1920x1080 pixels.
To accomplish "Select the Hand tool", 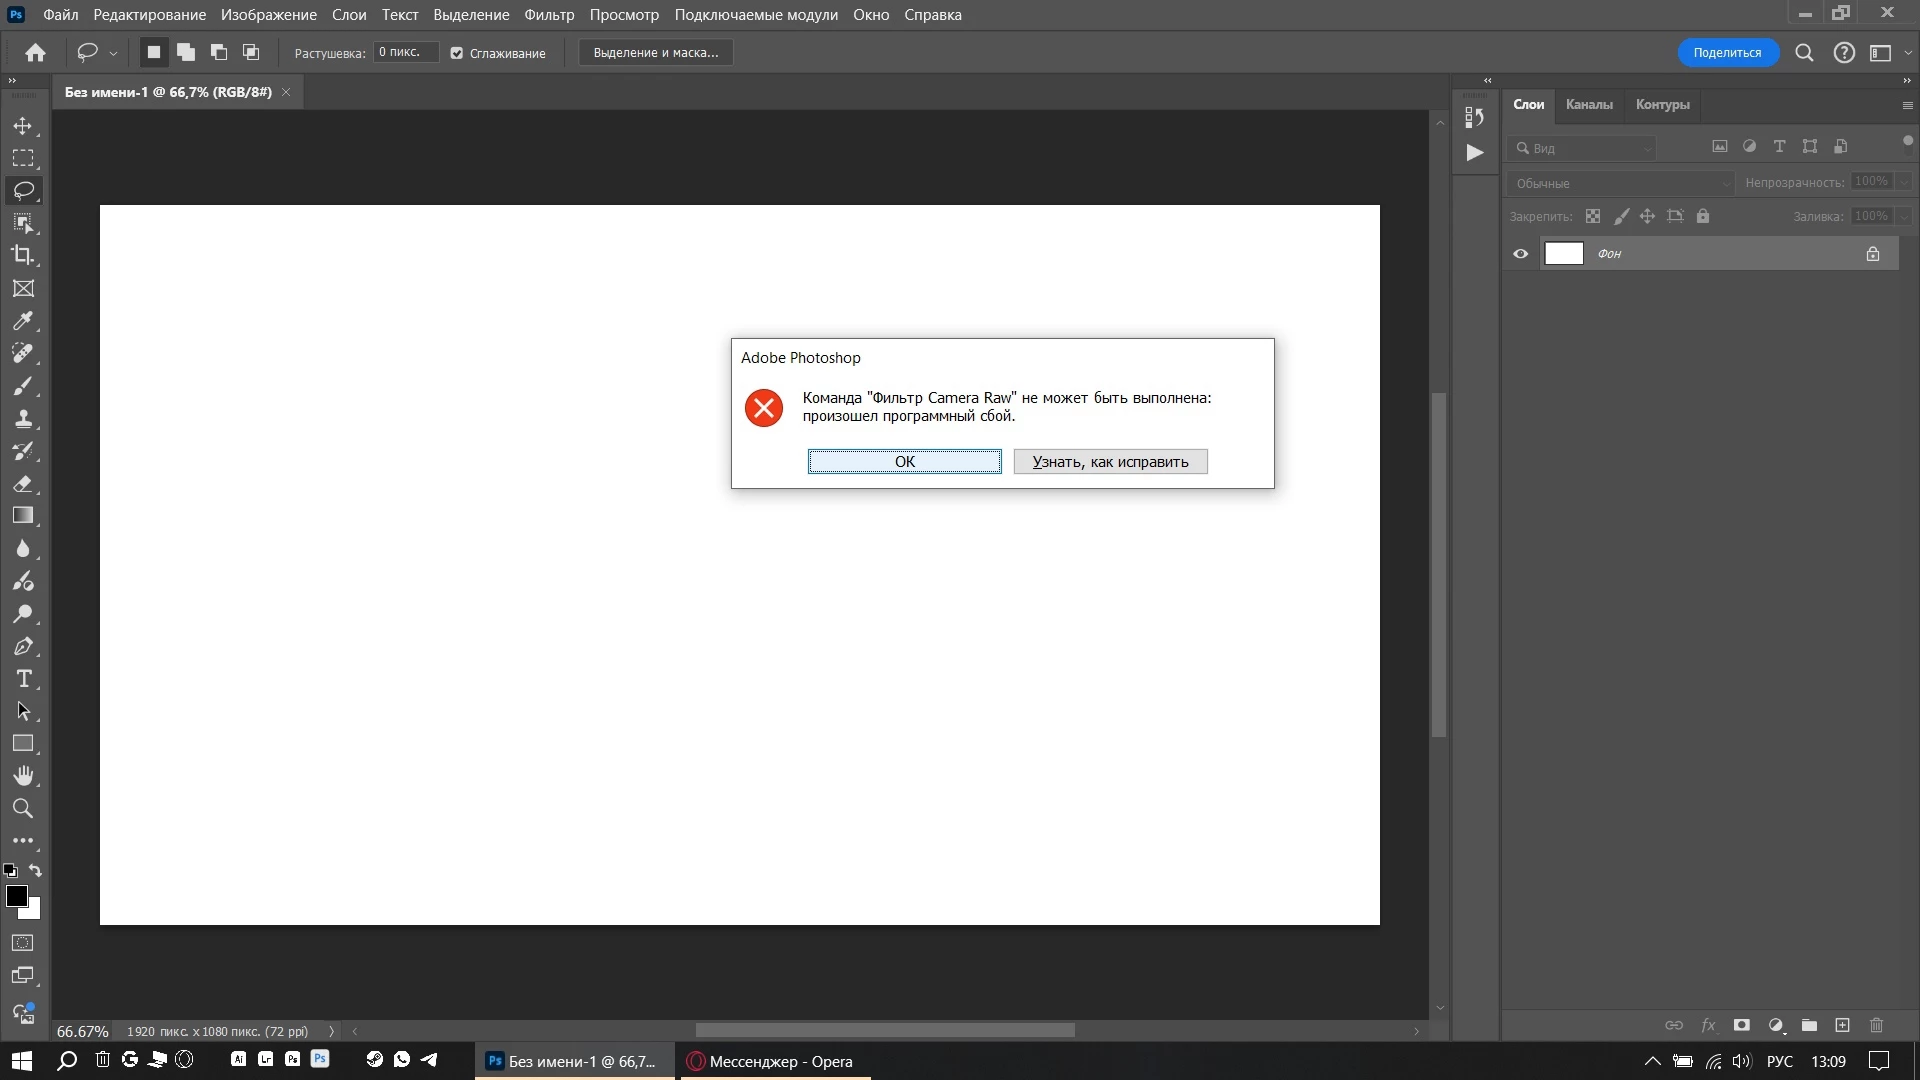I will [23, 776].
